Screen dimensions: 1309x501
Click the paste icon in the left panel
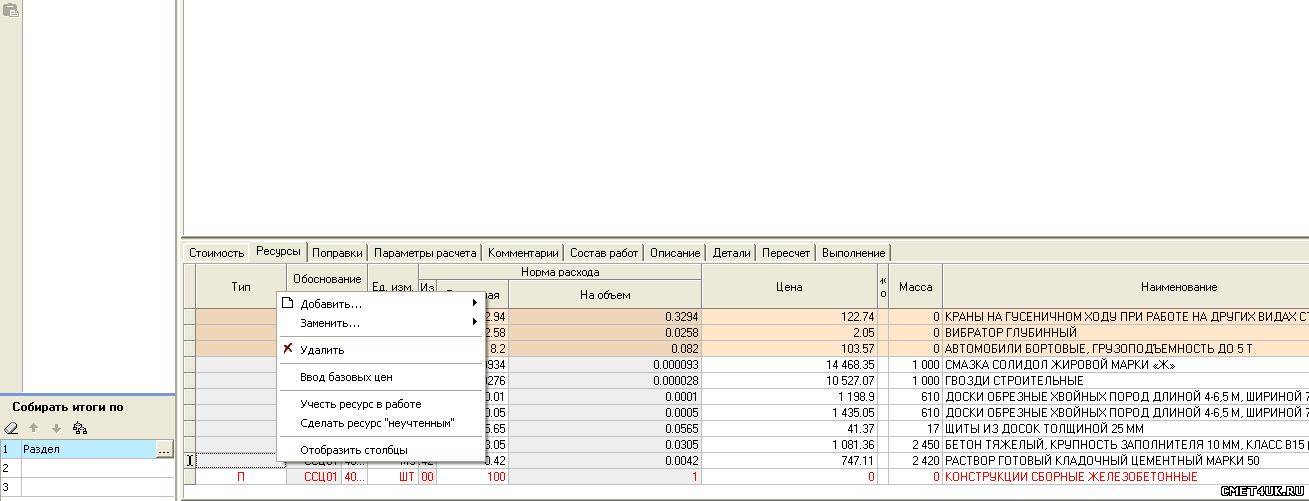pyautogui.click(x=11, y=10)
